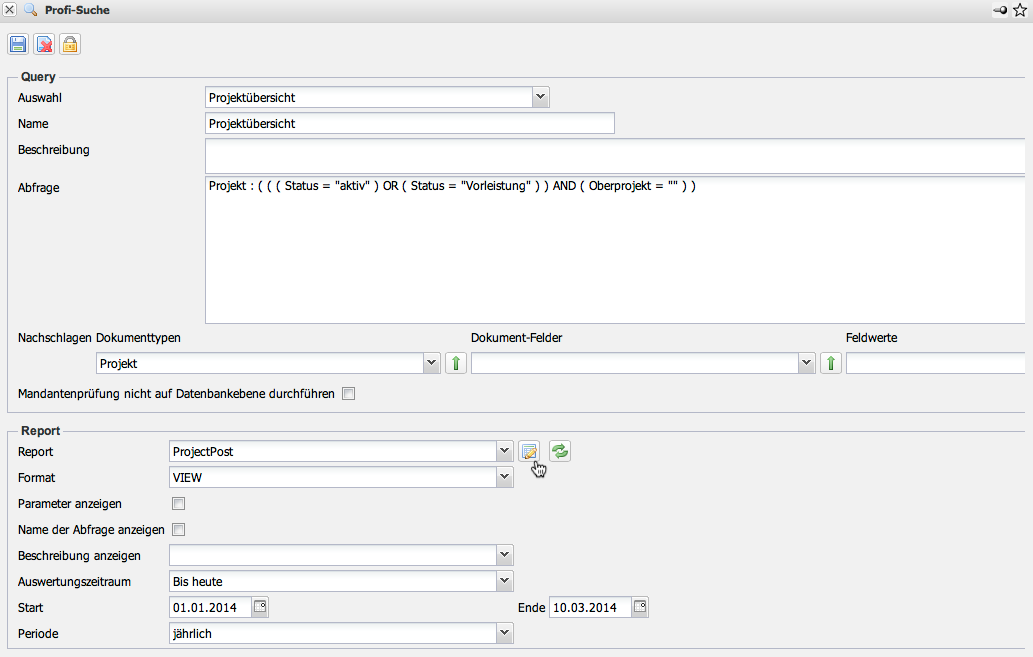1033x657 pixels.
Task: Refresh the report list with green arrows icon
Action: pyautogui.click(x=560, y=452)
